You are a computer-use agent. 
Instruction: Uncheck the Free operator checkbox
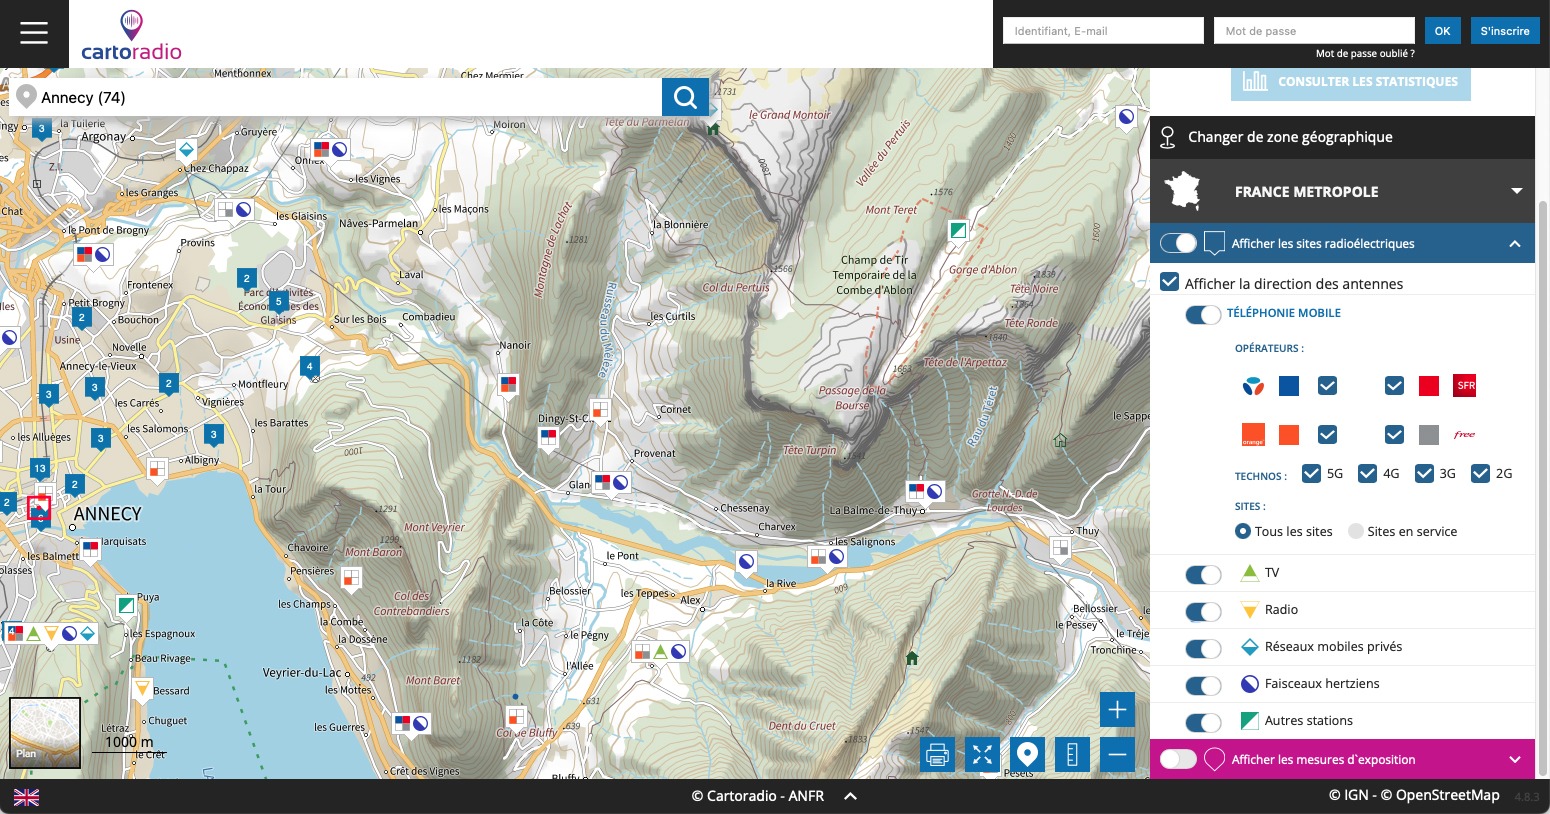[1394, 435]
